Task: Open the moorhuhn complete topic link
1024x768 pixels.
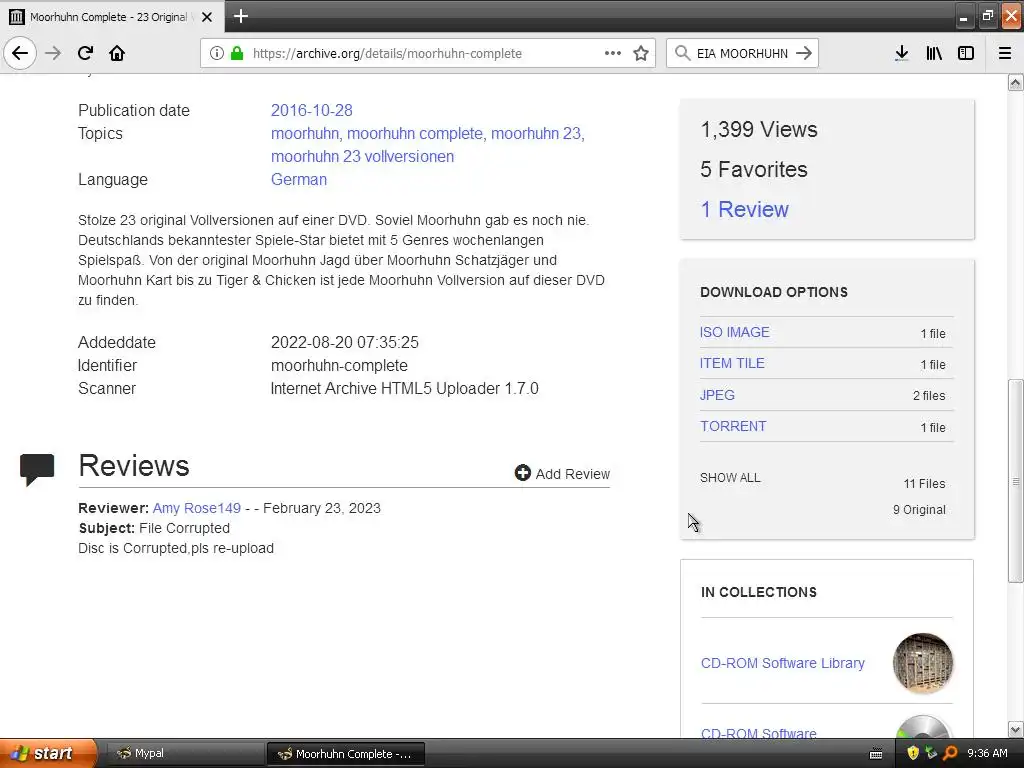Action: (415, 133)
